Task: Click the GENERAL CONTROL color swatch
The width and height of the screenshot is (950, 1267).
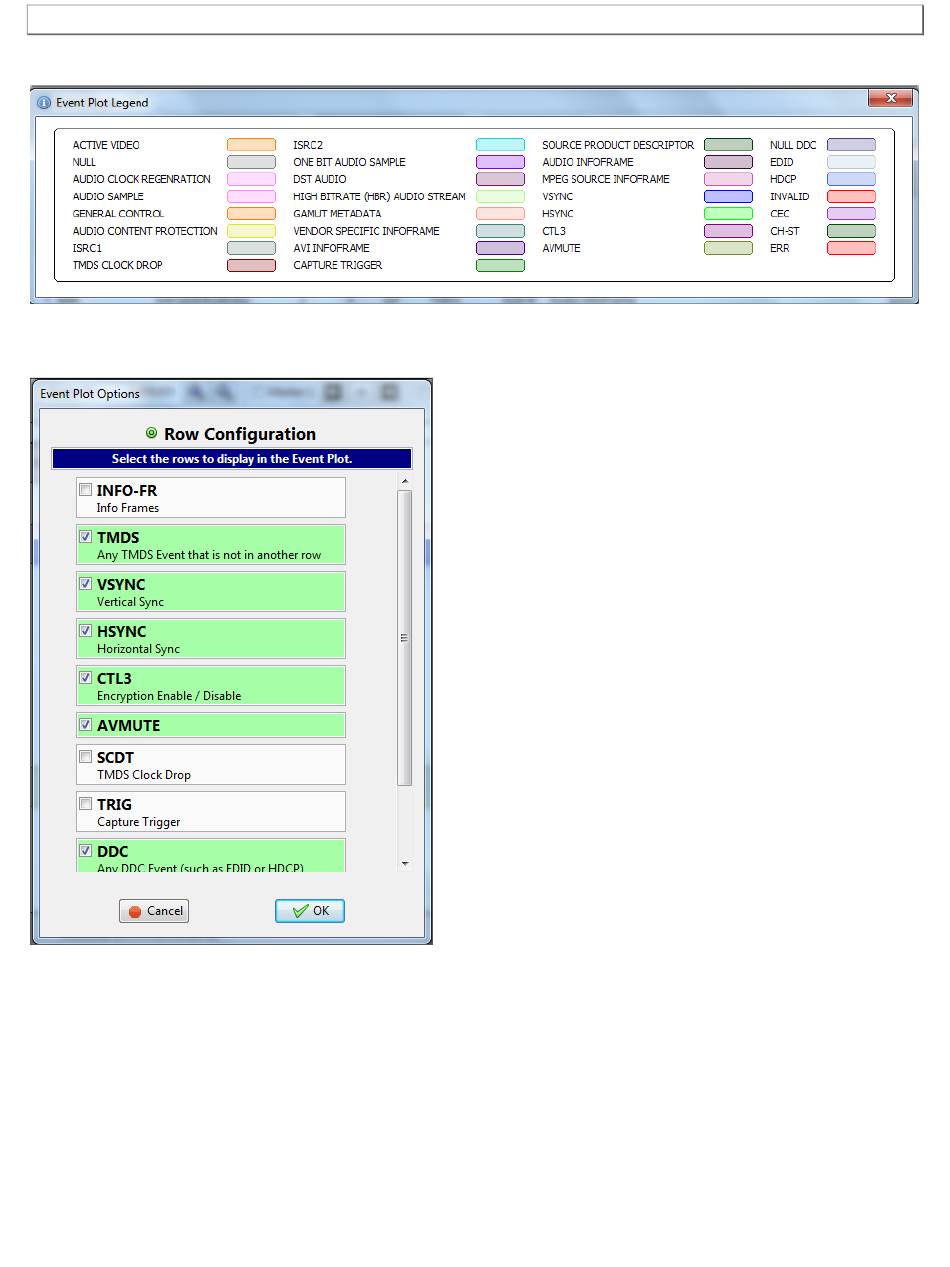Action: tap(251, 214)
